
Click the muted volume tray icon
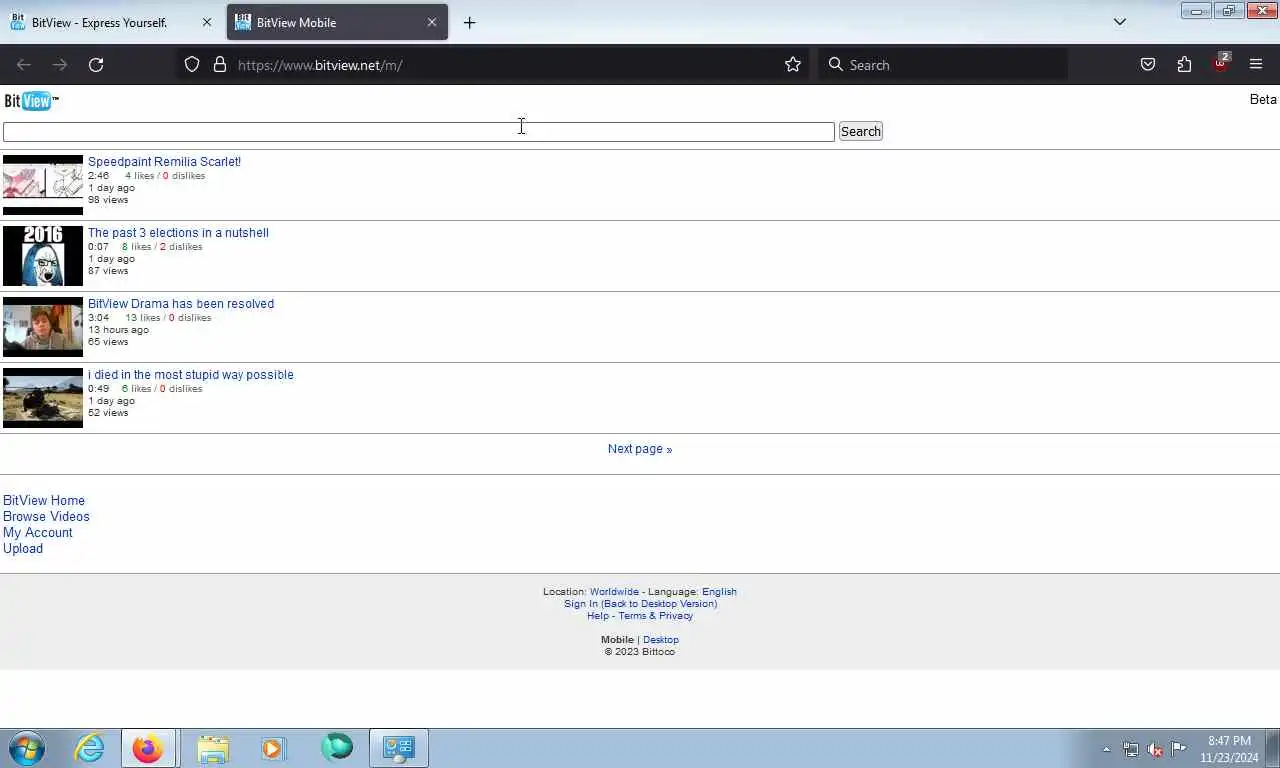(x=1155, y=749)
